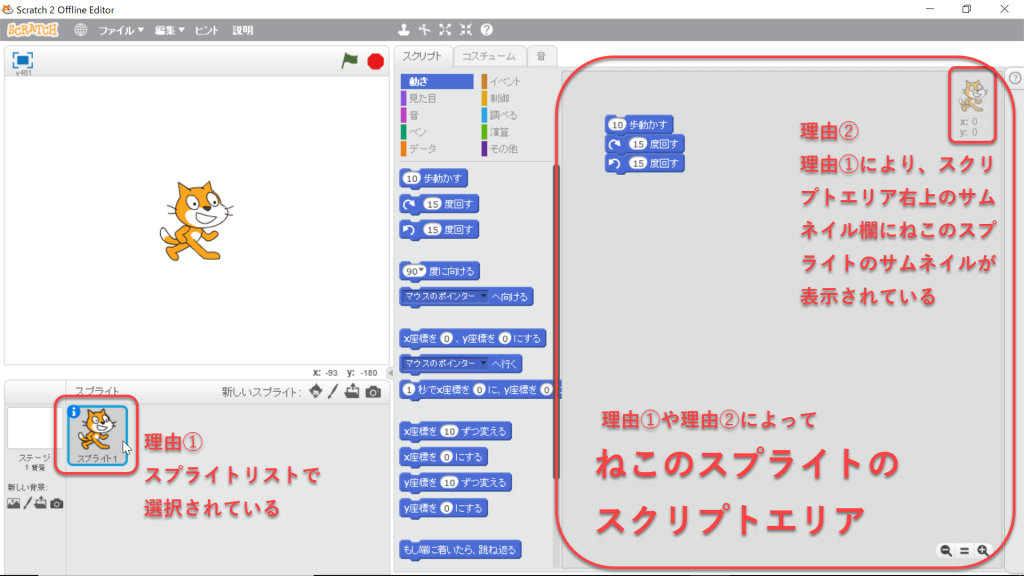This screenshot has width=1024, height=576.
Task: Select the Duplicate stamp tool
Action: click(404, 29)
